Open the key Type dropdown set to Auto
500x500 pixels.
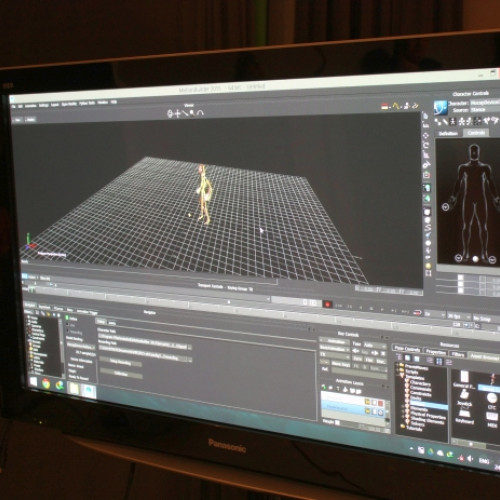point(374,345)
